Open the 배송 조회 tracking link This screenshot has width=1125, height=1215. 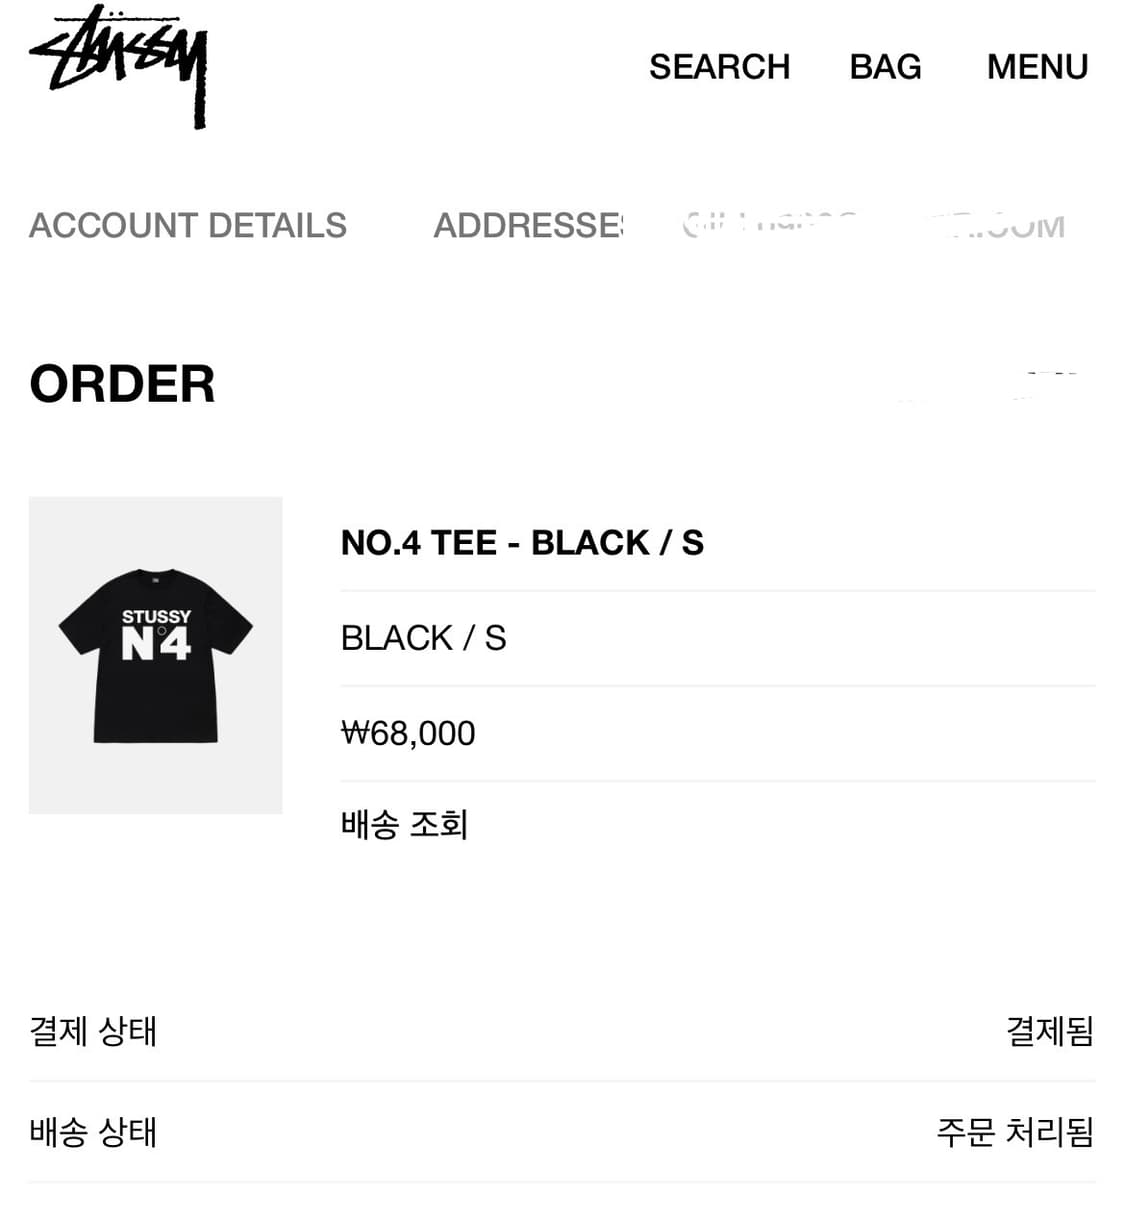coord(404,825)
